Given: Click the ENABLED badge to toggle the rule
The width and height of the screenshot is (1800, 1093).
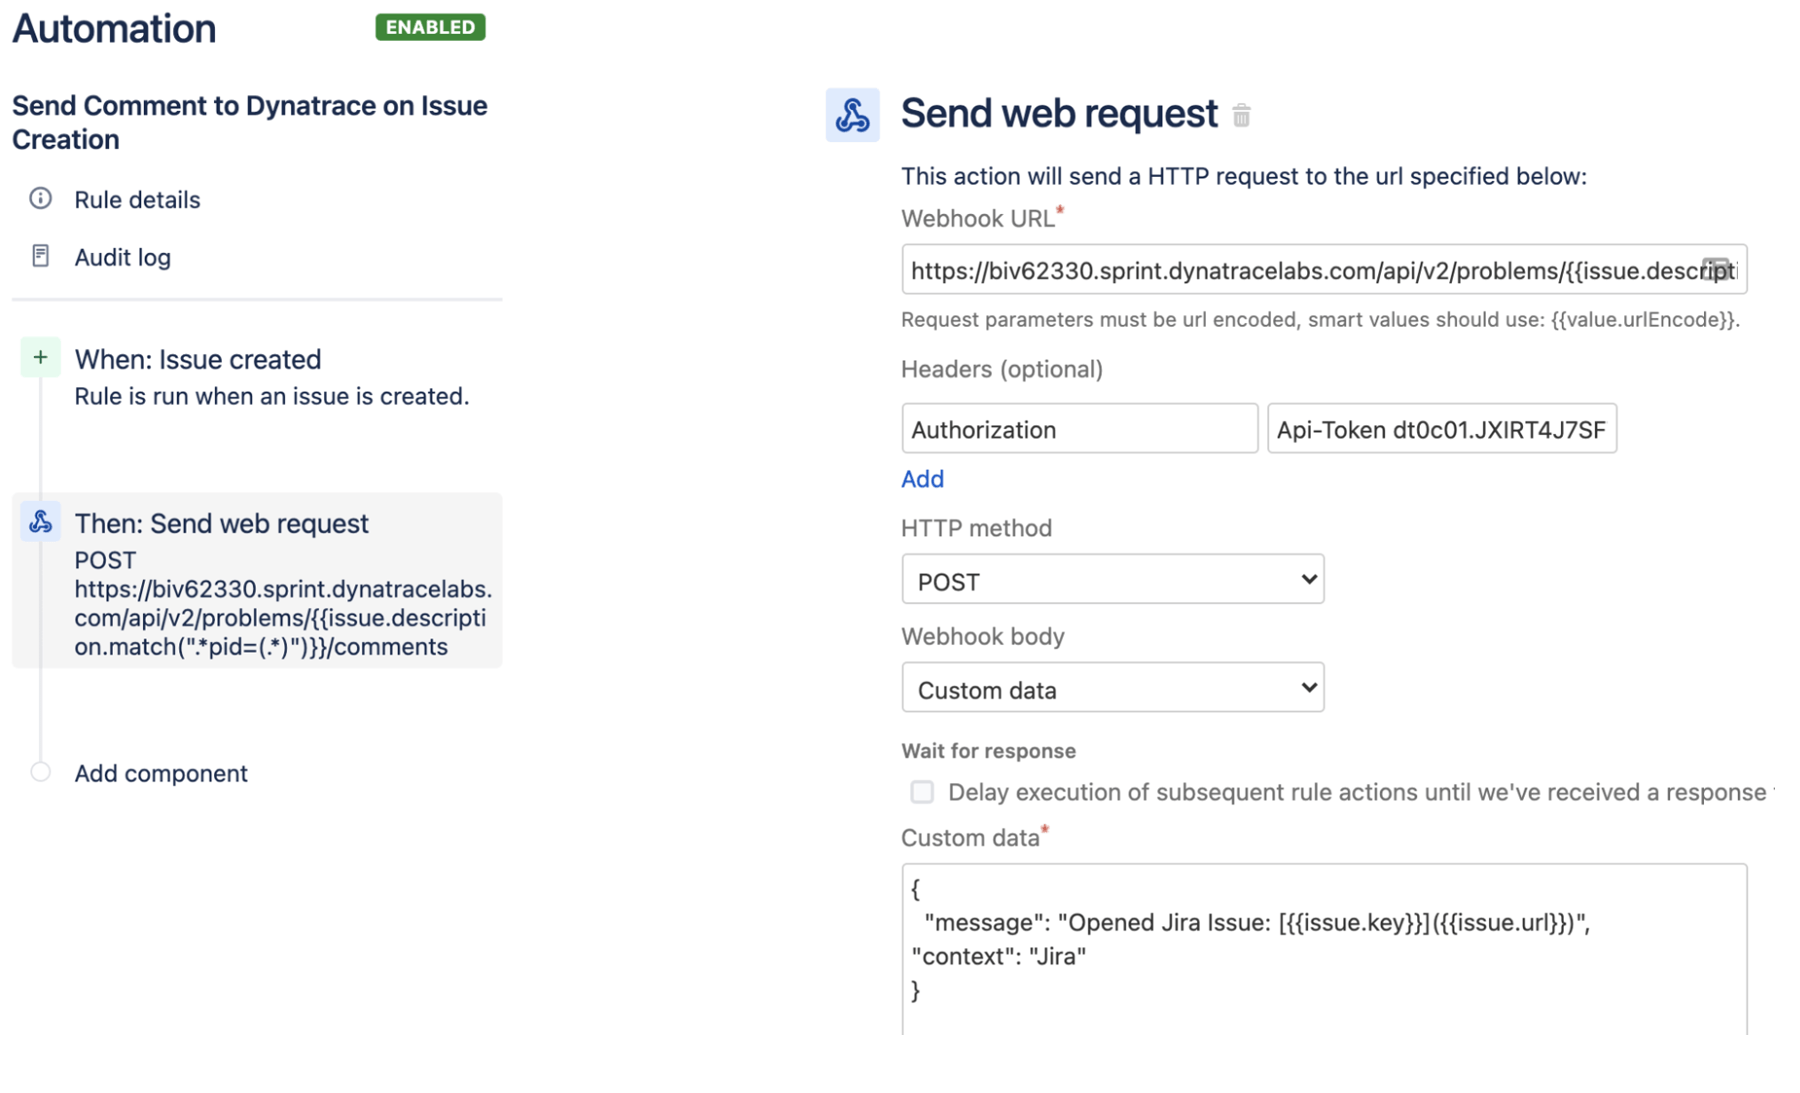Looking at the screenshot, I should pos(429,28).
